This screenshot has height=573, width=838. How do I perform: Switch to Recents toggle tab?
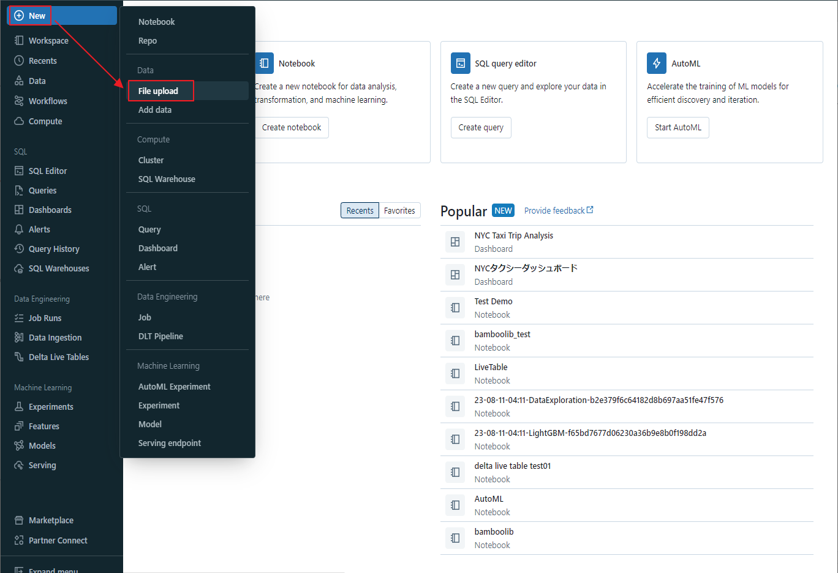coord(360,211)
